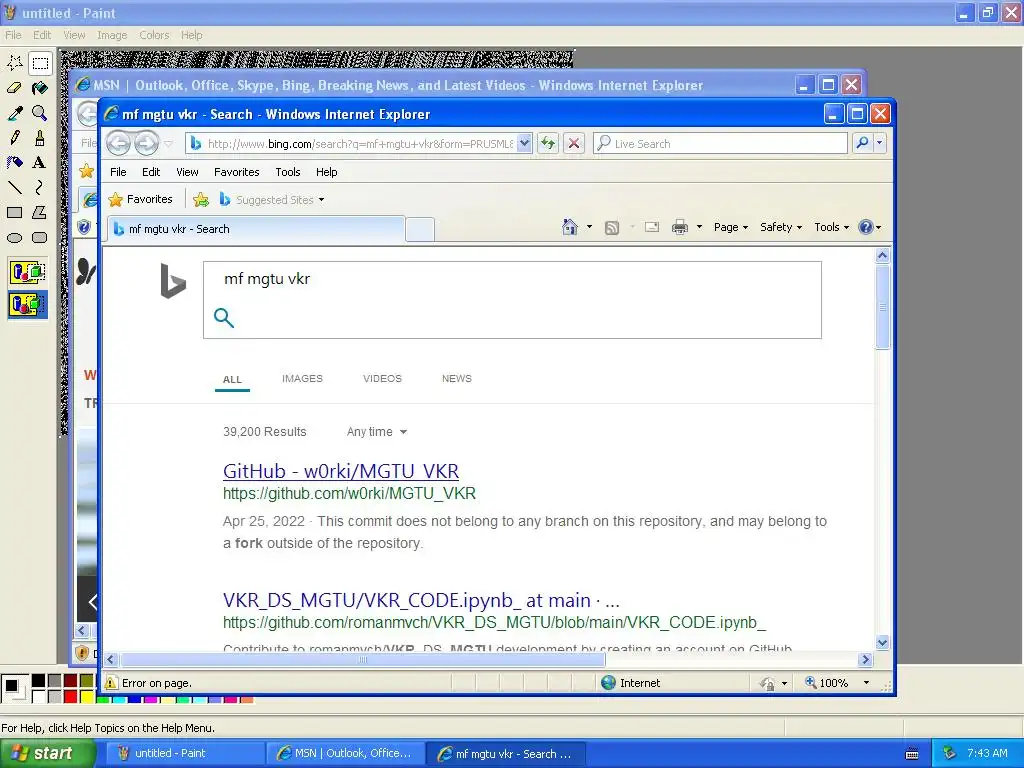This screenshot has width=1024, height=768.
Task: Click the Favorites label button
Action: click(x=141, y=199)
